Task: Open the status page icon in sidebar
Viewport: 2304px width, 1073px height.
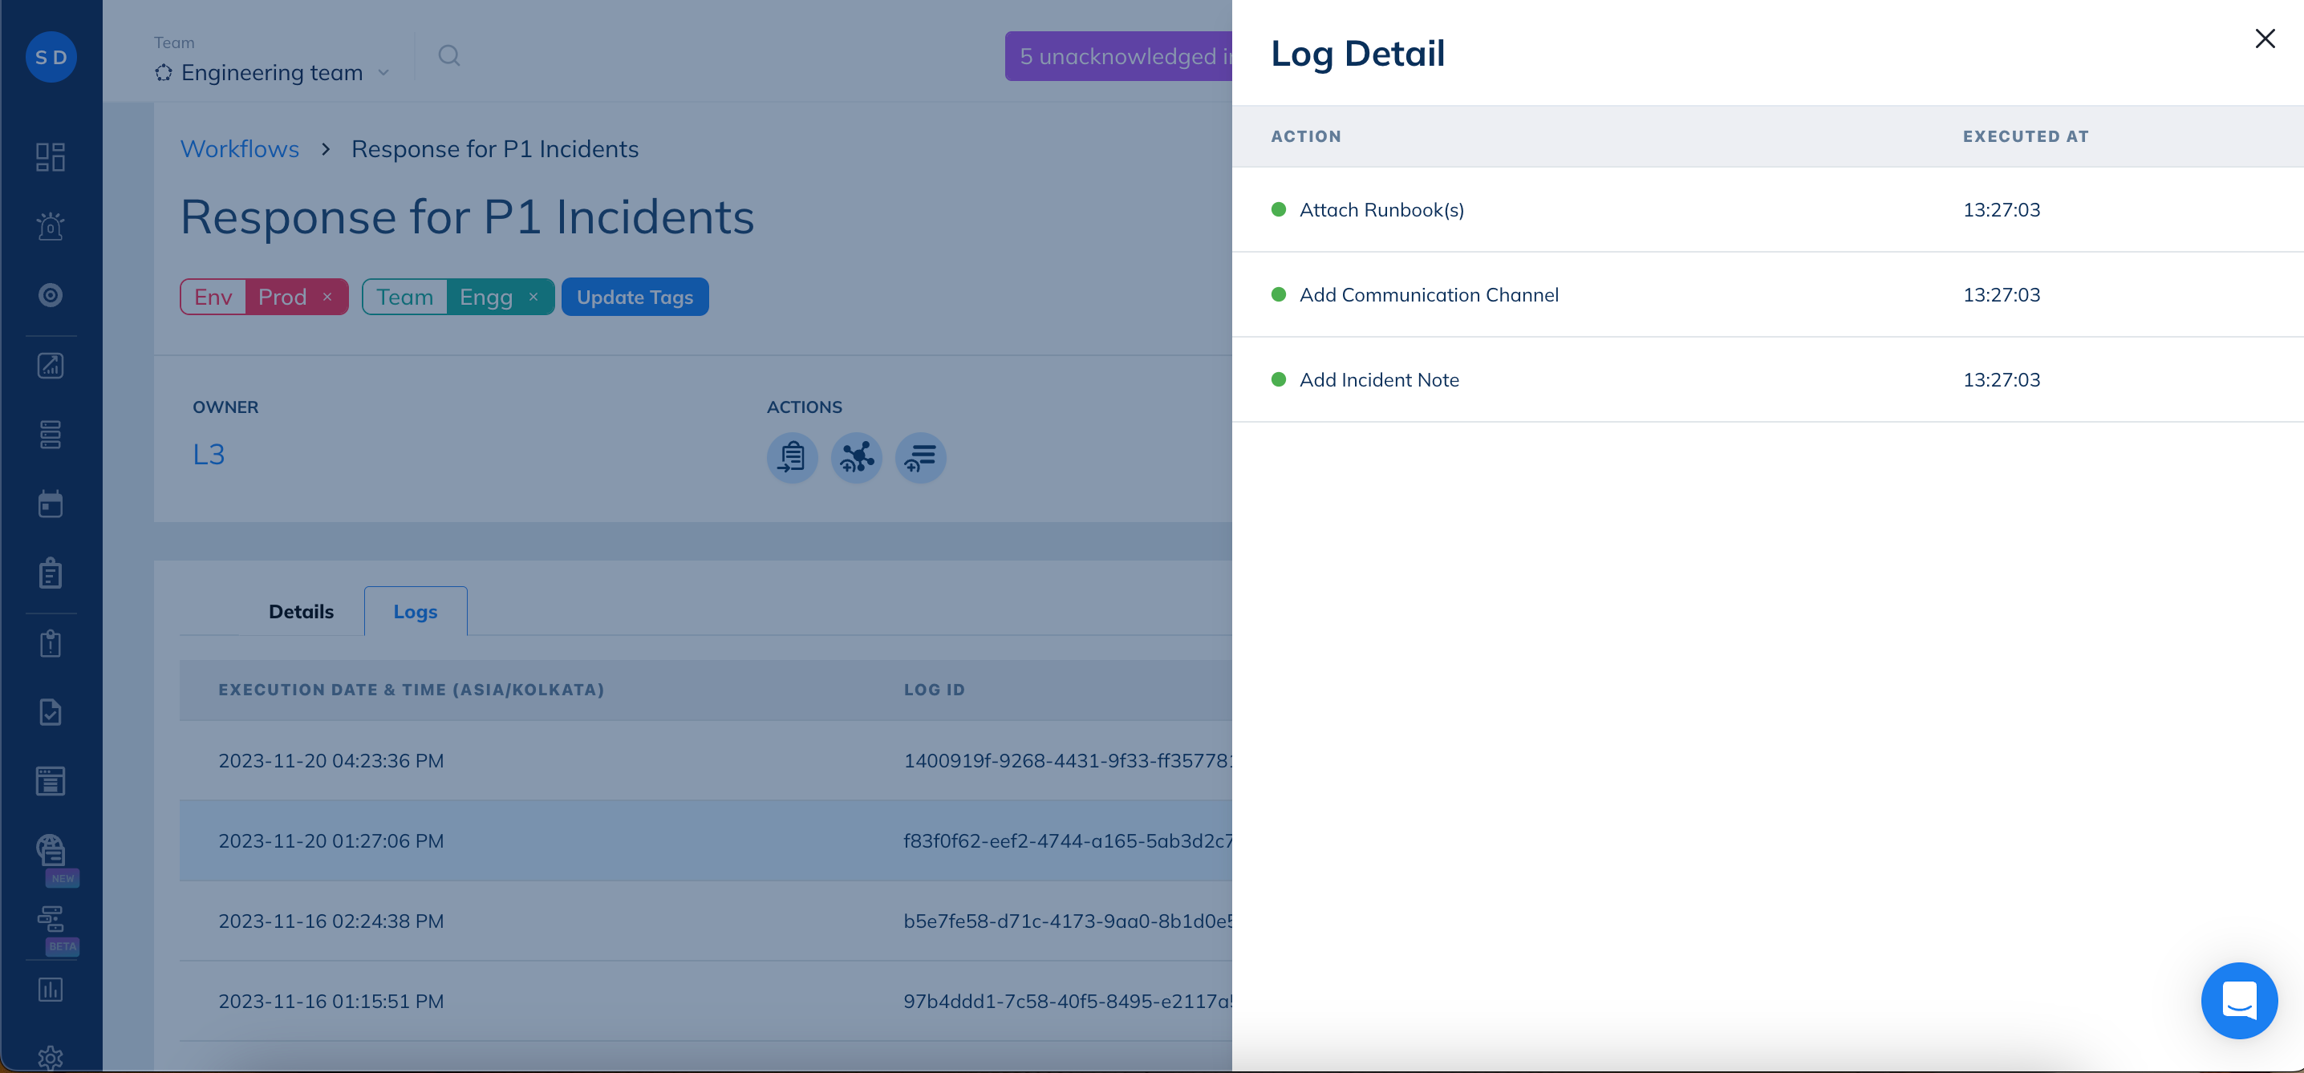Action: pos(51,781)
